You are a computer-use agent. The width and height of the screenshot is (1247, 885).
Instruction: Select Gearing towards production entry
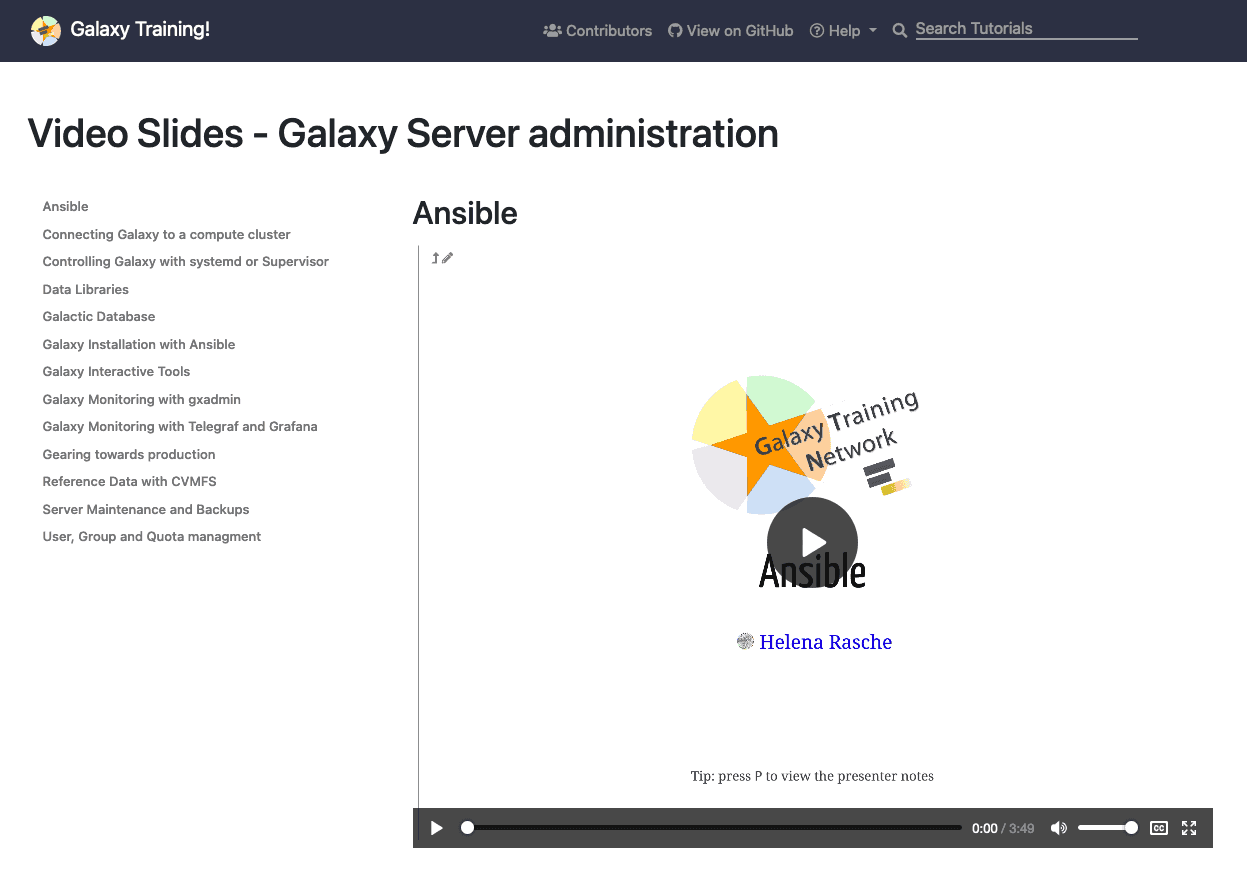[129, 454]
